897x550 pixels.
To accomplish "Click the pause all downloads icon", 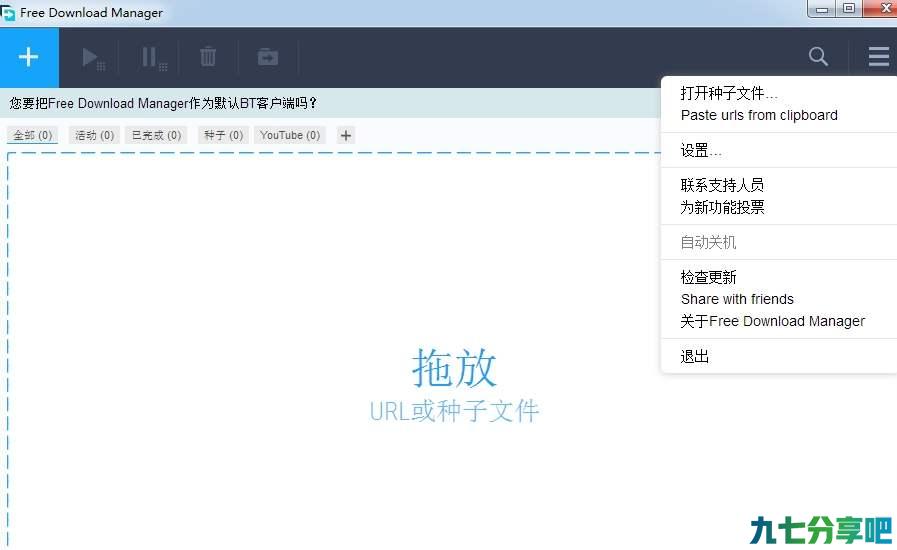I will point(153,58).
